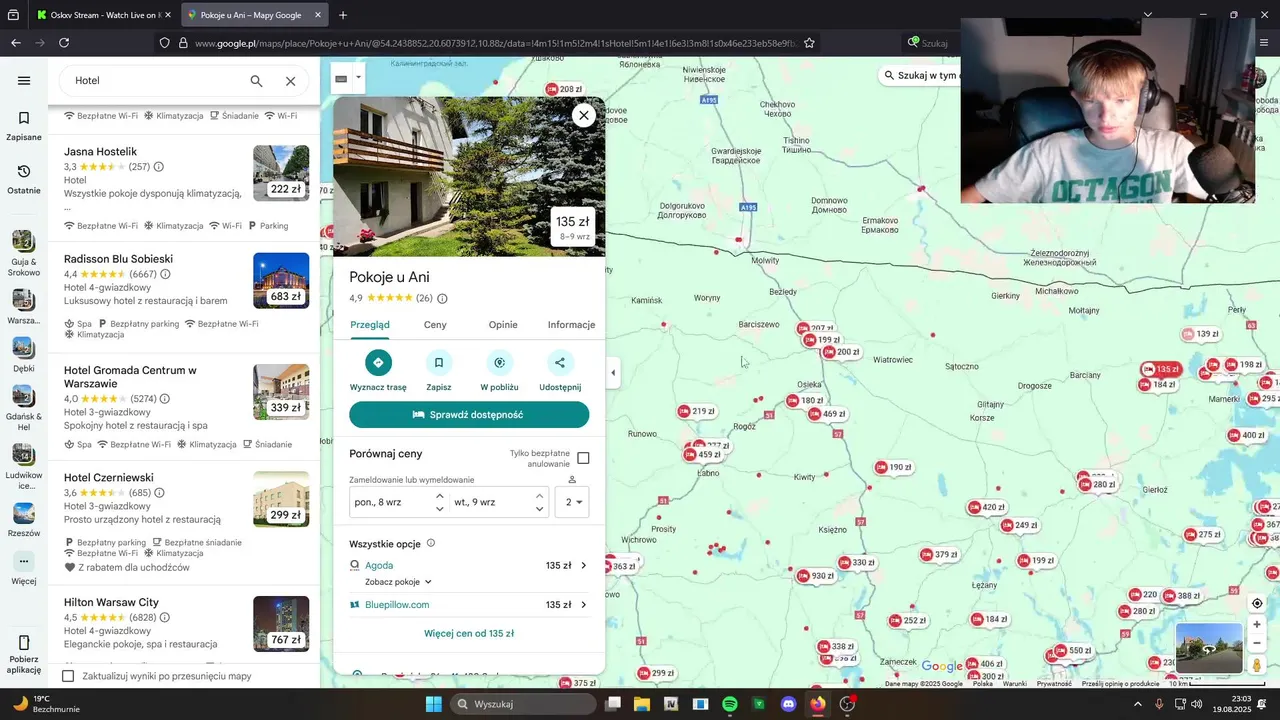Zoom out the map with minus button

point(1257,643)
